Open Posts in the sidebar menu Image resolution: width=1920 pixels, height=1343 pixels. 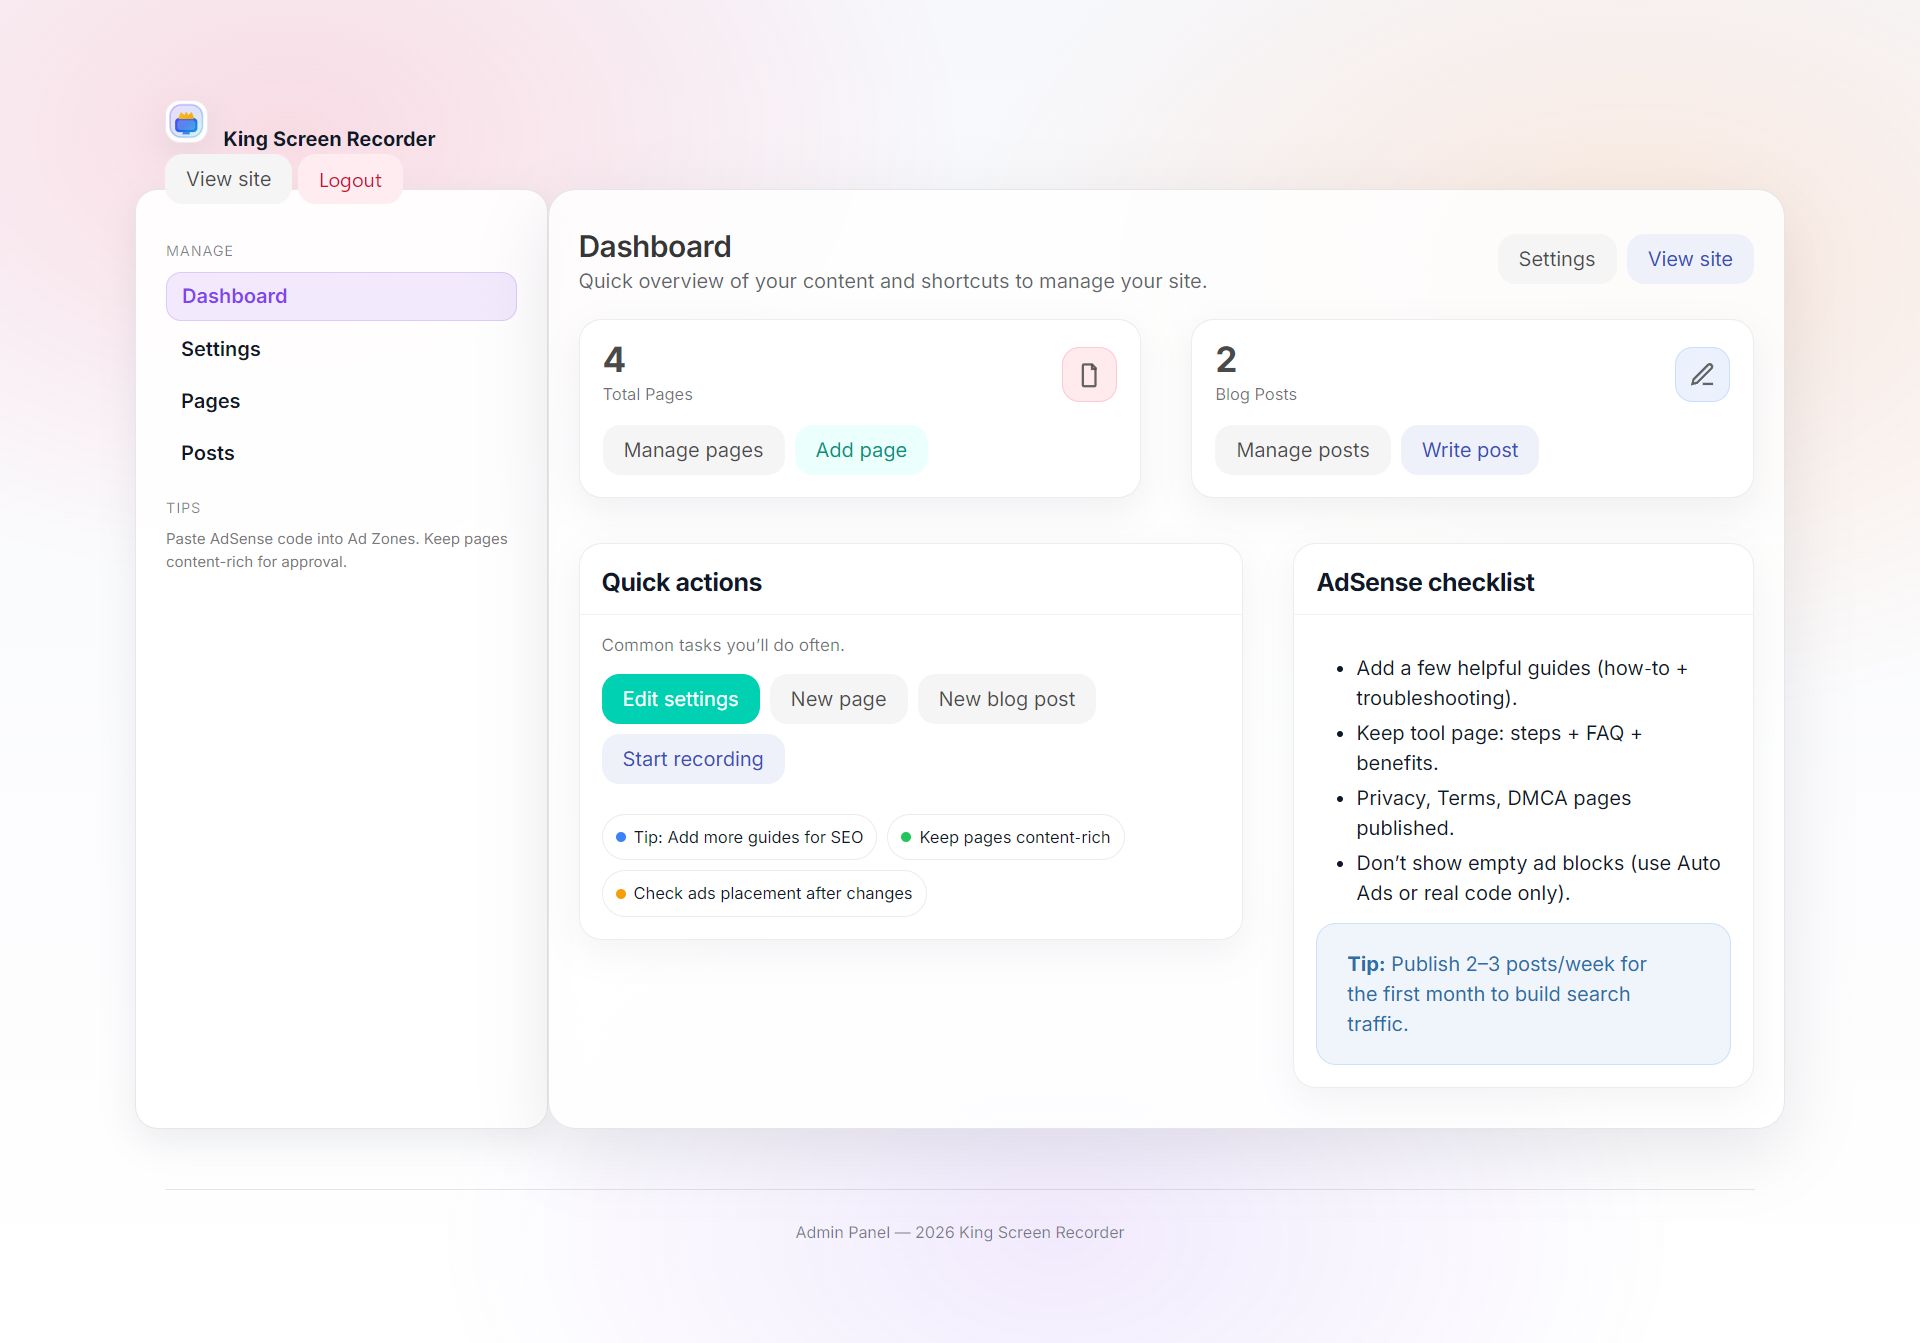208,453
